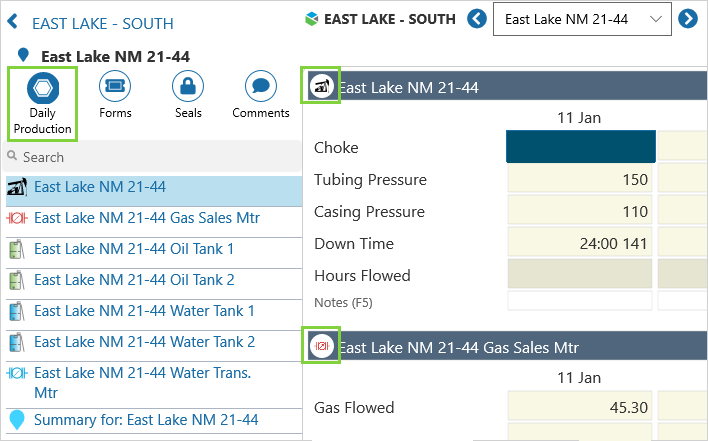708x441 pixels.
Task: Click the Notes (F5) field
Action: [581, 301]
